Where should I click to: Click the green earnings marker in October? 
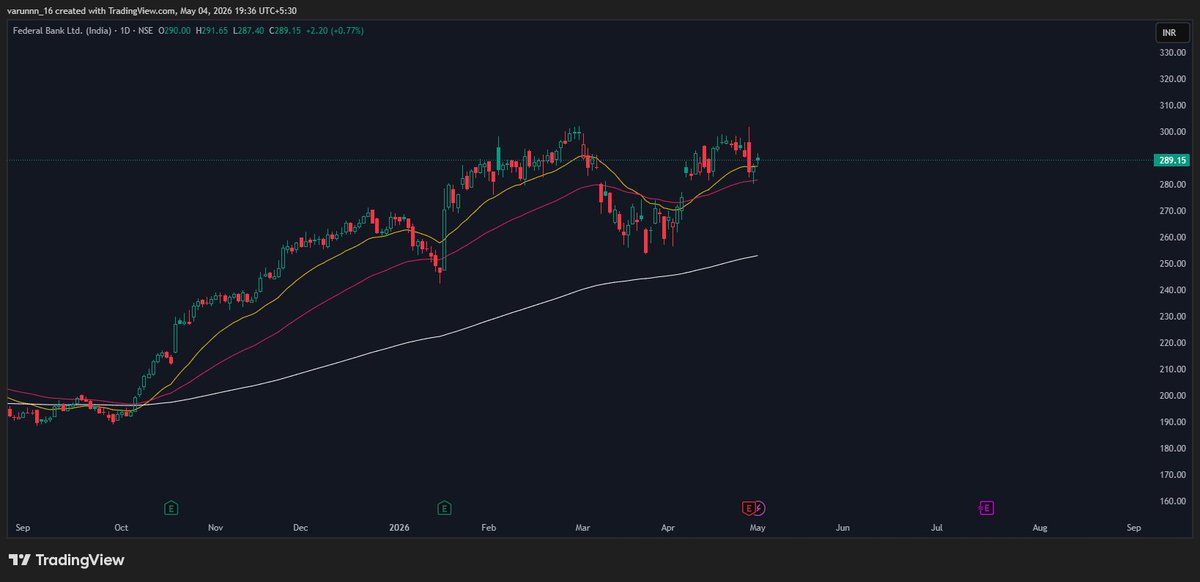click(x=172, y=508)
